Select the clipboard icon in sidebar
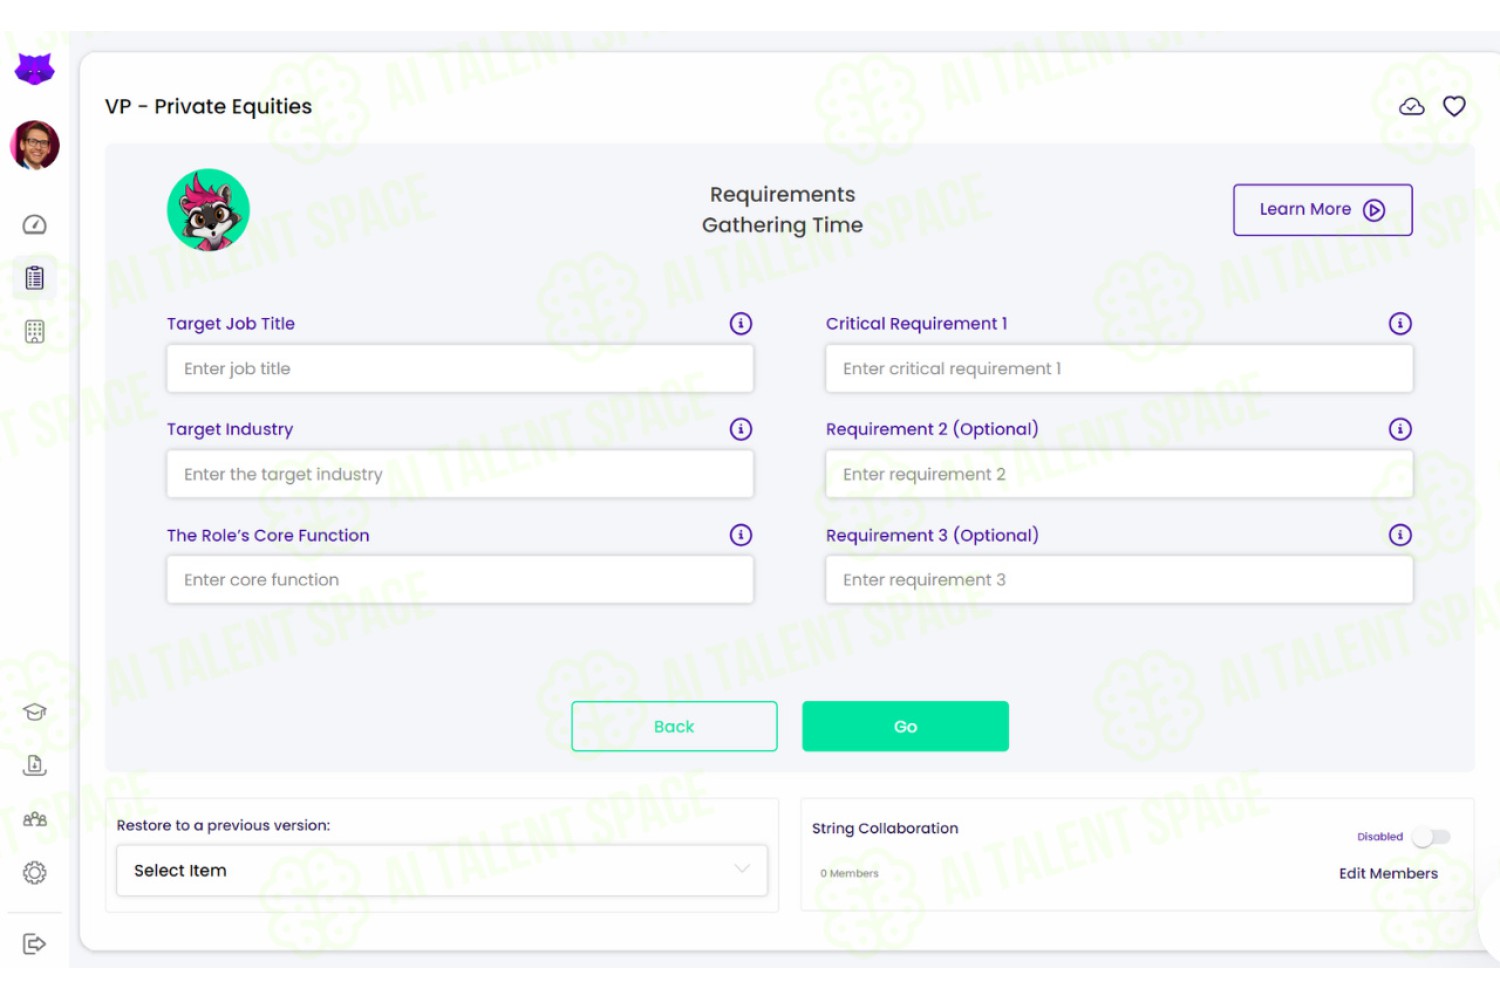1500x1000 pixels. (x=34, y=278)
